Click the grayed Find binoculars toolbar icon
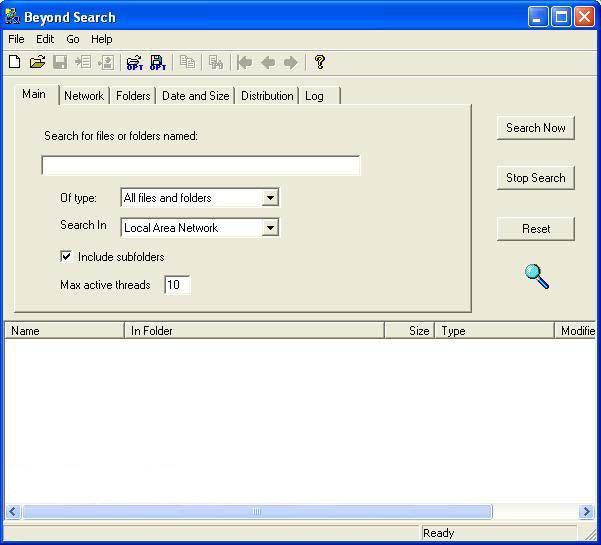The width and height of the screenshot is (601, 545). click(216, 62)
